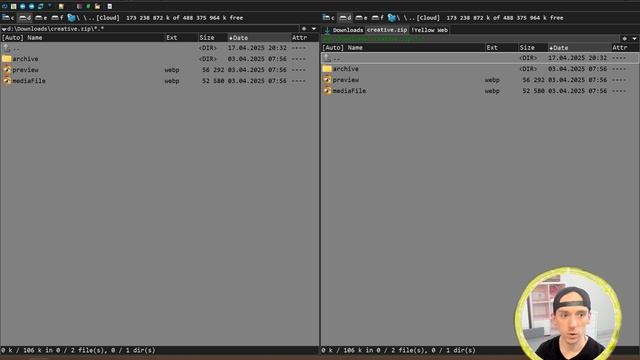This screenshot has width=640, height=360.
Task: Click the green icon in the top toolbar
Action: click(88, 6)
